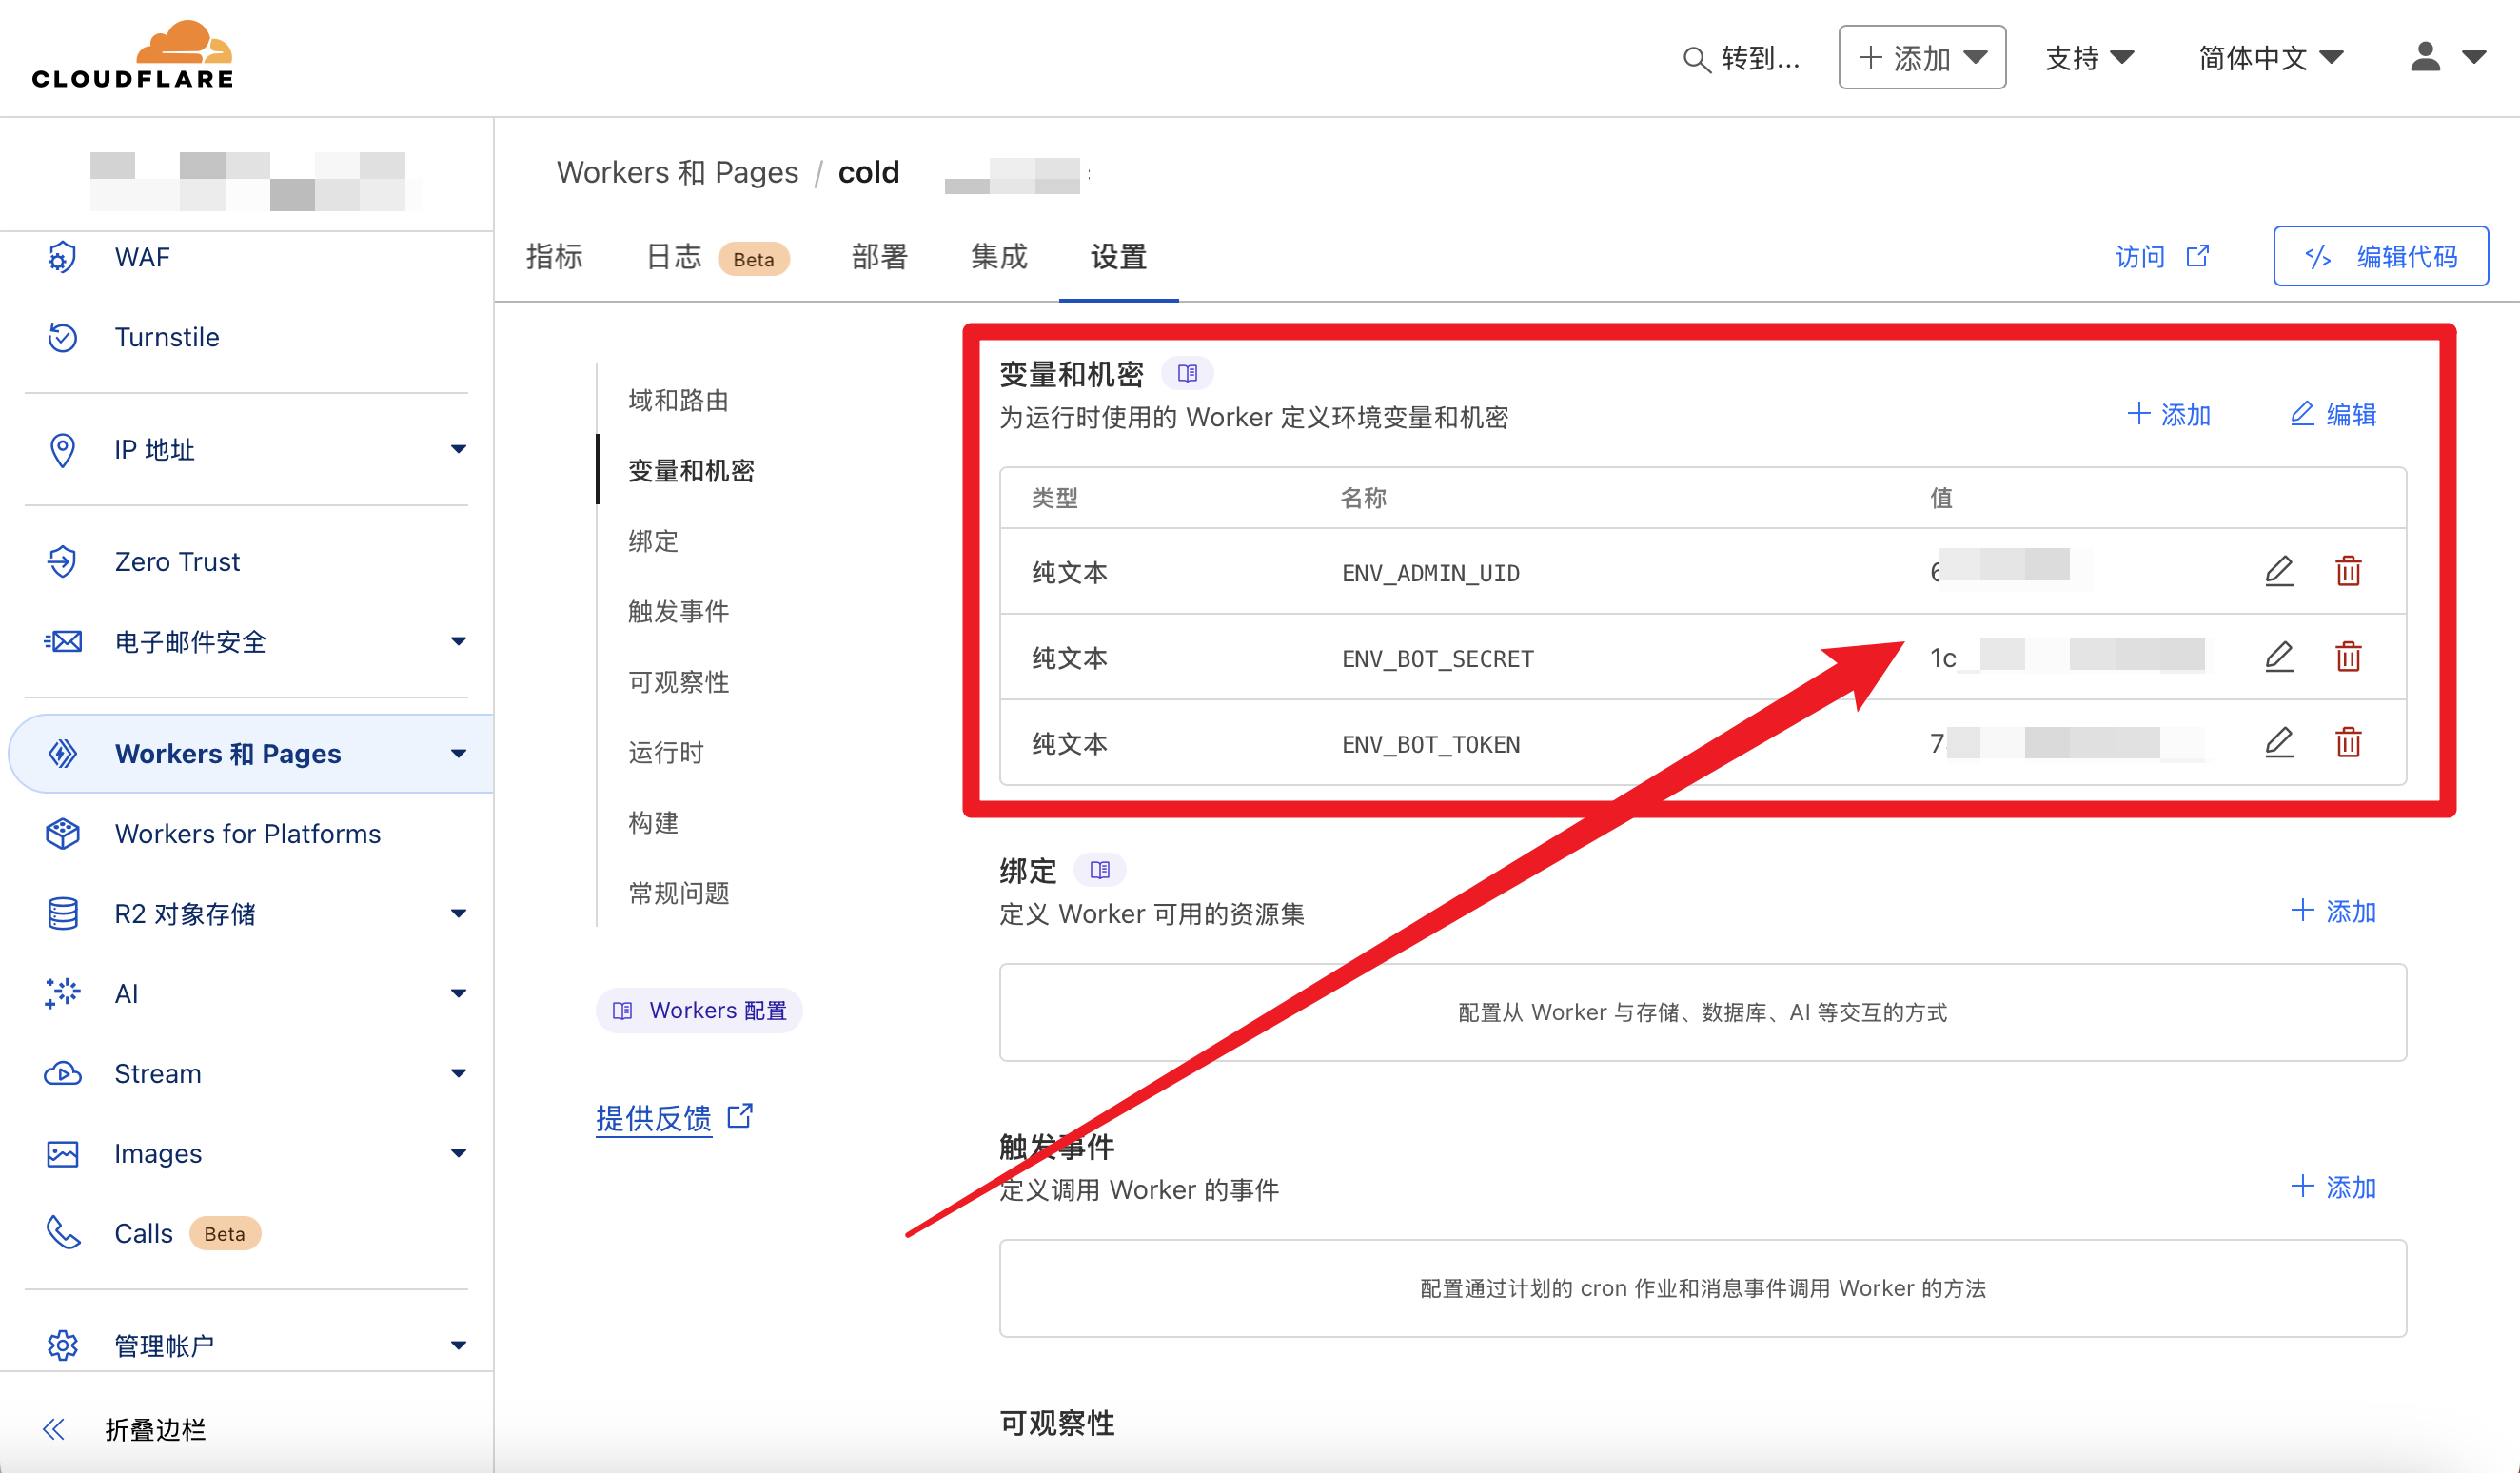The height and width of the screenshot is (1473, 2520).
Task: Delete the ENV_ADMIN_UID variable
Action: point(2348,571)
